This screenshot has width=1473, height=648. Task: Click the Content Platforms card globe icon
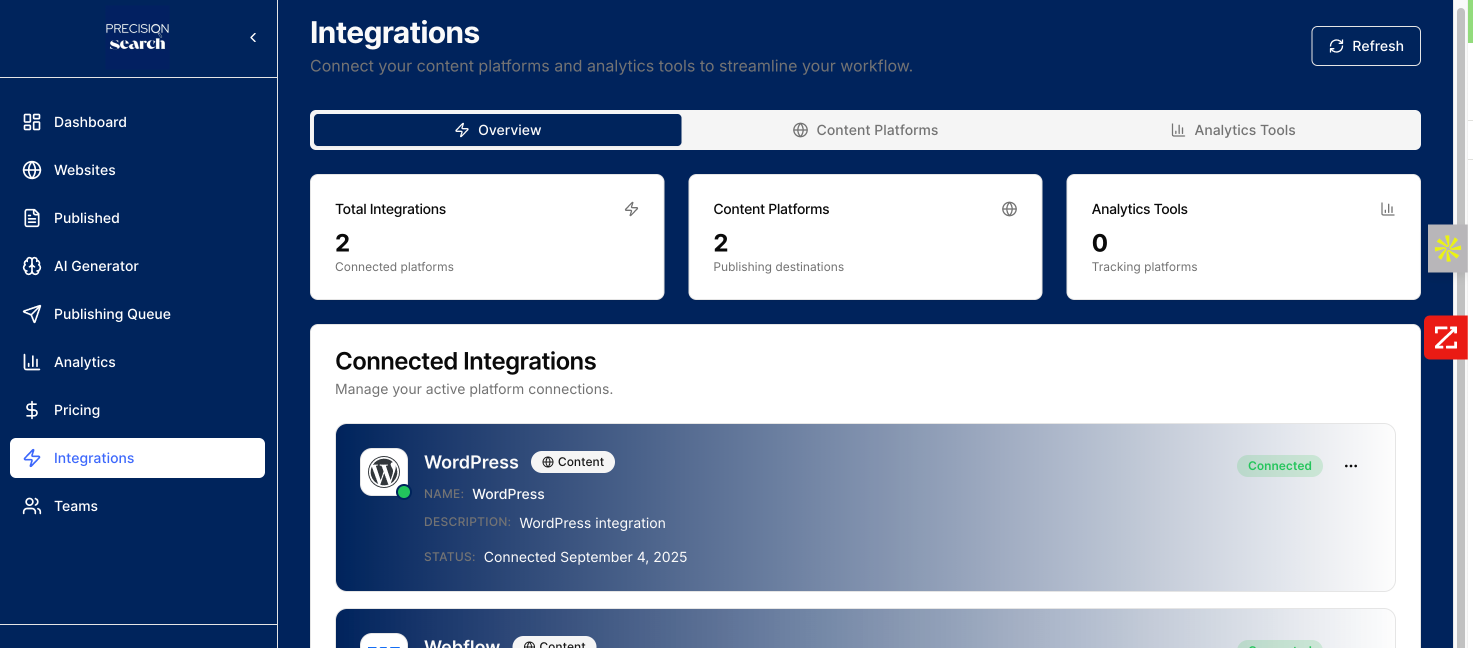(x=1009, y=209)
